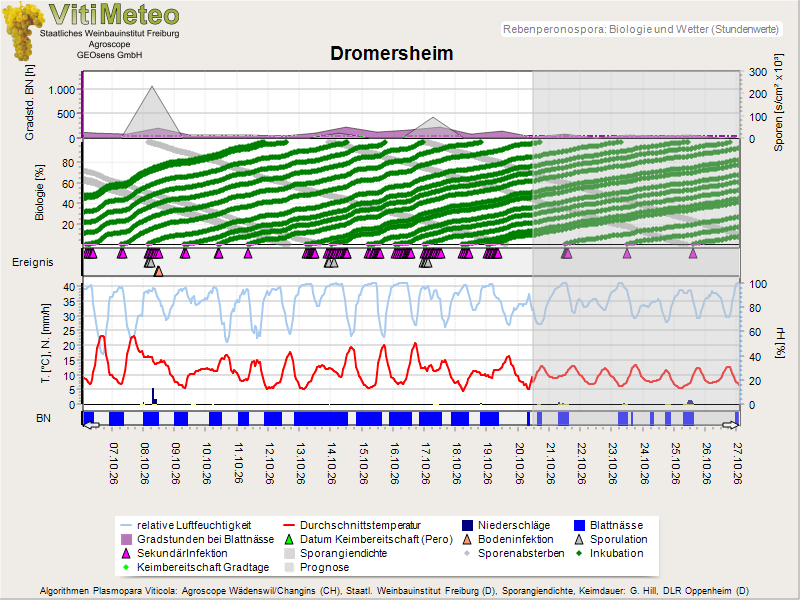Select the date label 14.10.26
This screenshot has height=600, width=800.
click(x=332, y=463)
